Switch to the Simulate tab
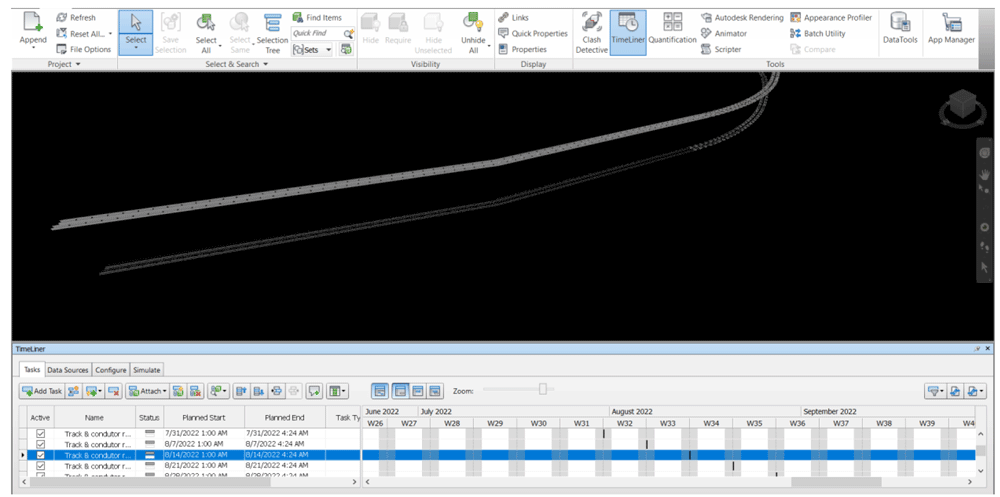 (146, 370)
